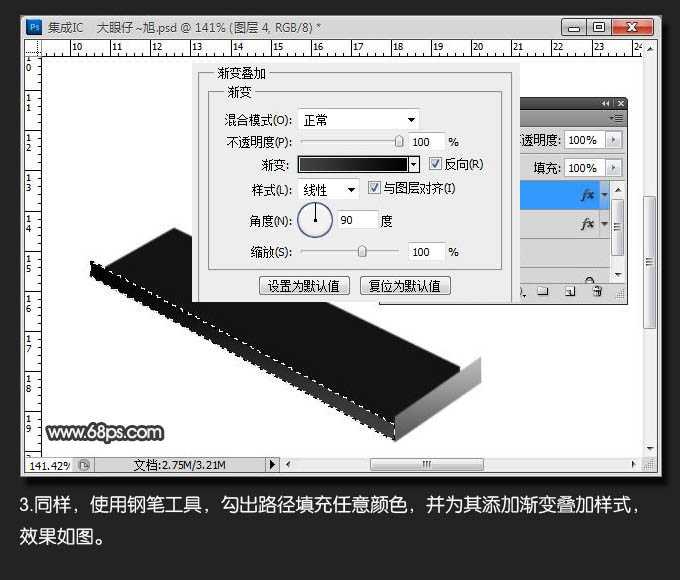Click the zoom field showing 141.42%

(x=49, y=465)
